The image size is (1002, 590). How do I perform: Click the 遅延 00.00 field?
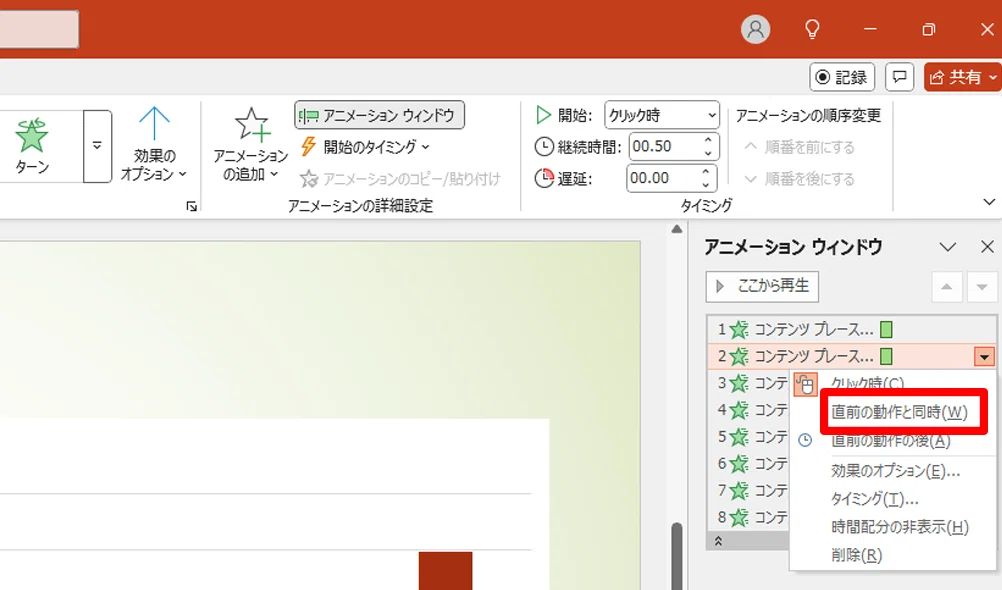click(x=661, y=178)
